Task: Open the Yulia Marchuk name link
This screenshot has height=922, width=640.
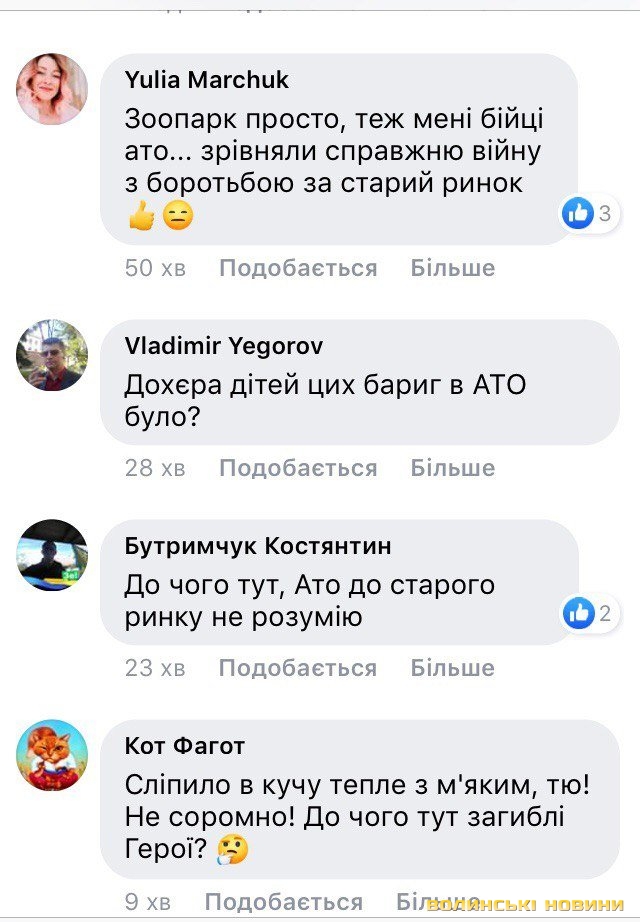Action: click(x=206, y=79)
